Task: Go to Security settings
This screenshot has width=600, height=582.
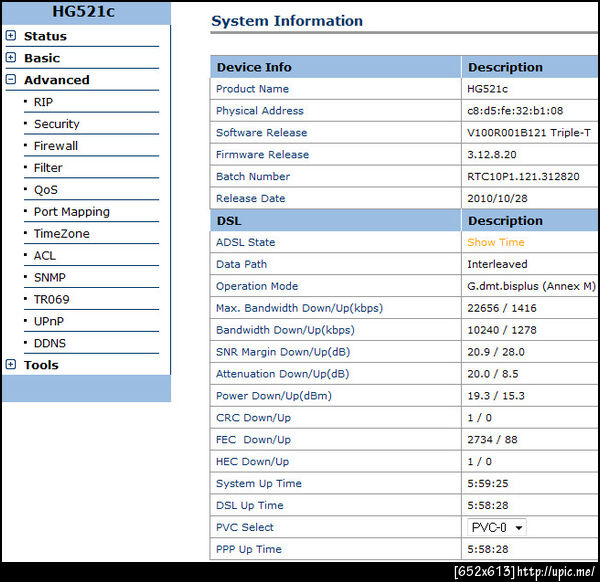Action: pos(56,124)
